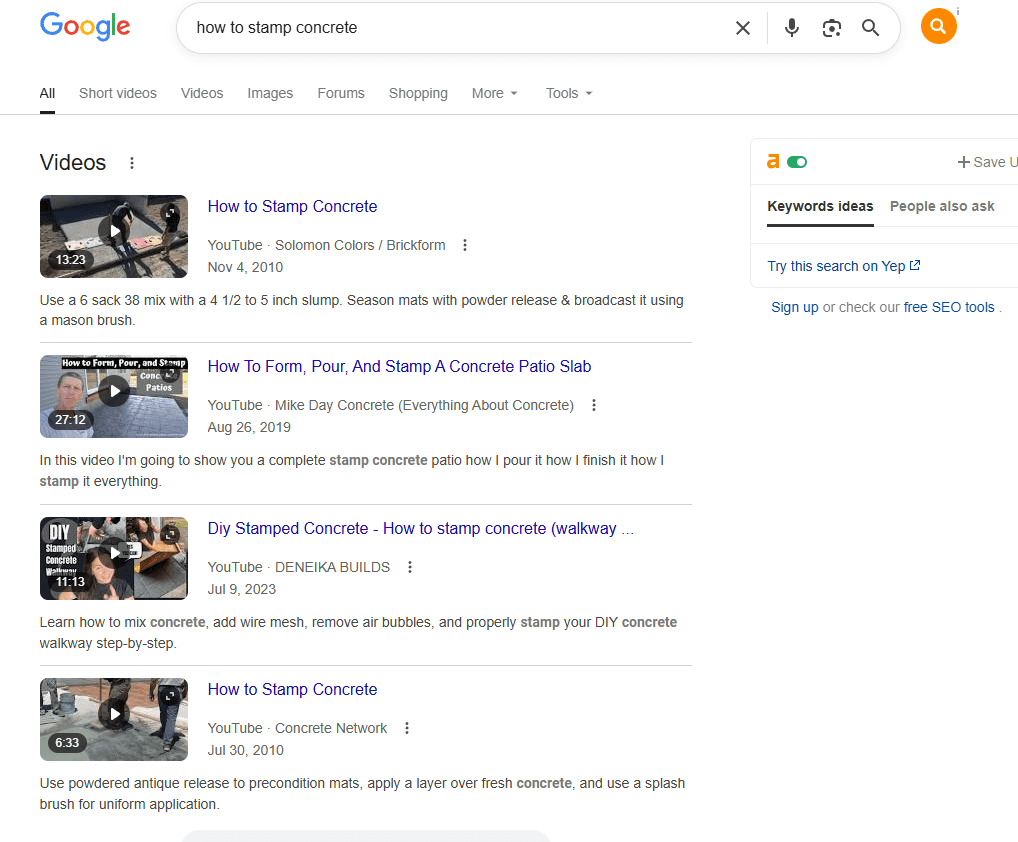Toggle the green Ahrefs toolbar switch
1018x842 pixels.
797,162
